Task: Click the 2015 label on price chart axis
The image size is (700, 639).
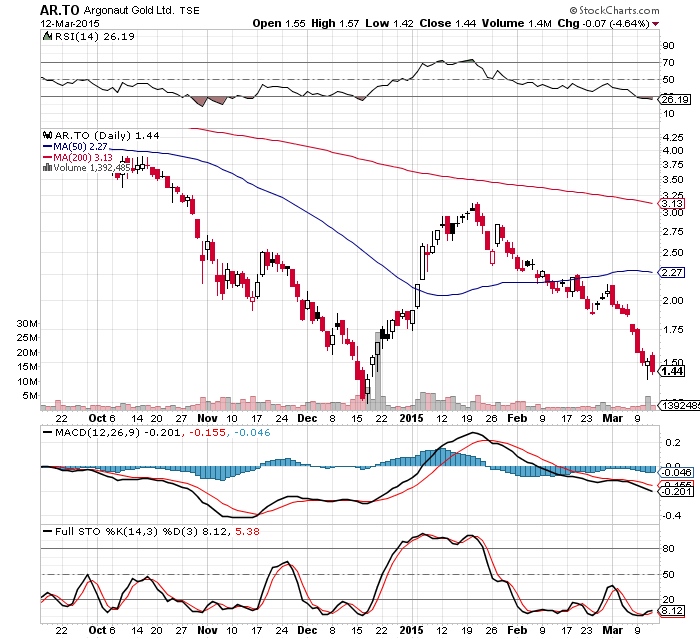Action: click(x=411, y=418)
